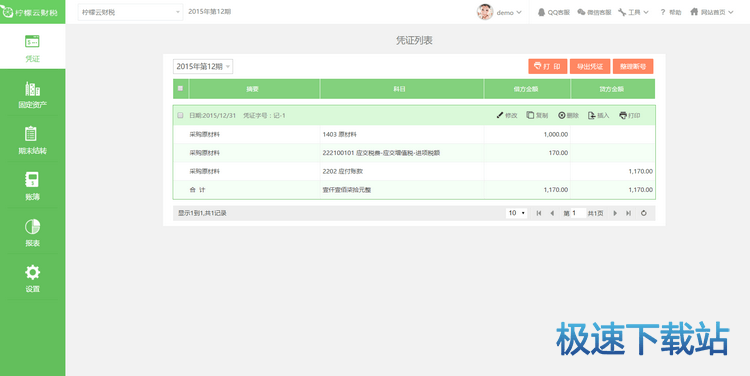This screenshot has width=750, height=376.
Task: Click the 整理断号 renumber button
Action: click(633, 66)
